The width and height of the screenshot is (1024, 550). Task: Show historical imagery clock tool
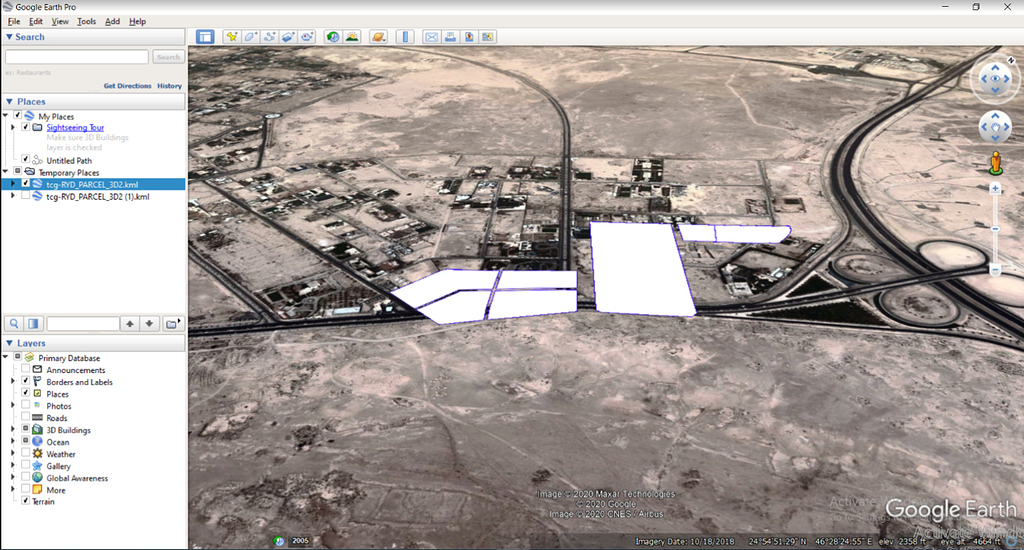333,37
